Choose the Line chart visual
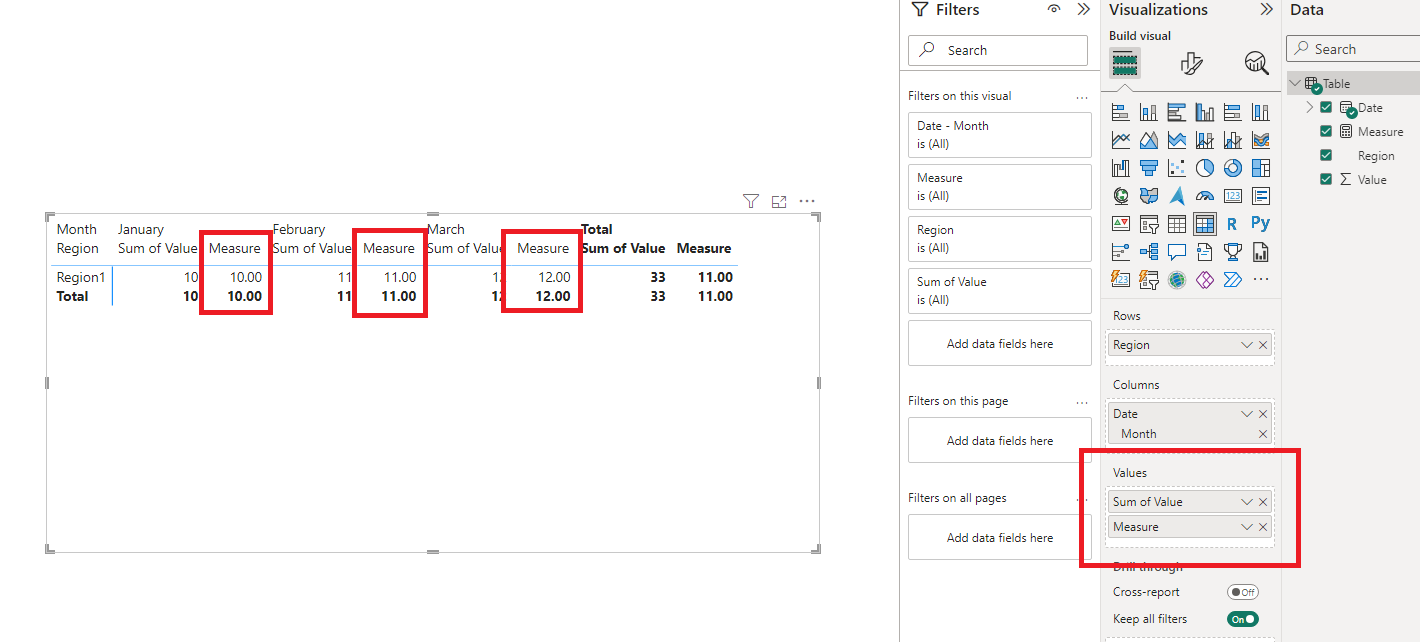Image resolution: width=1420 pixels, height=642 pixels. point(1121,140)
